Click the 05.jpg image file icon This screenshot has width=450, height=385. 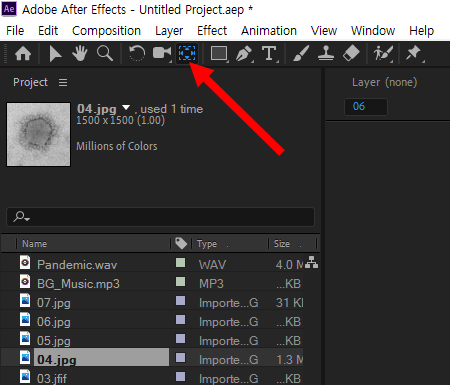25,338
